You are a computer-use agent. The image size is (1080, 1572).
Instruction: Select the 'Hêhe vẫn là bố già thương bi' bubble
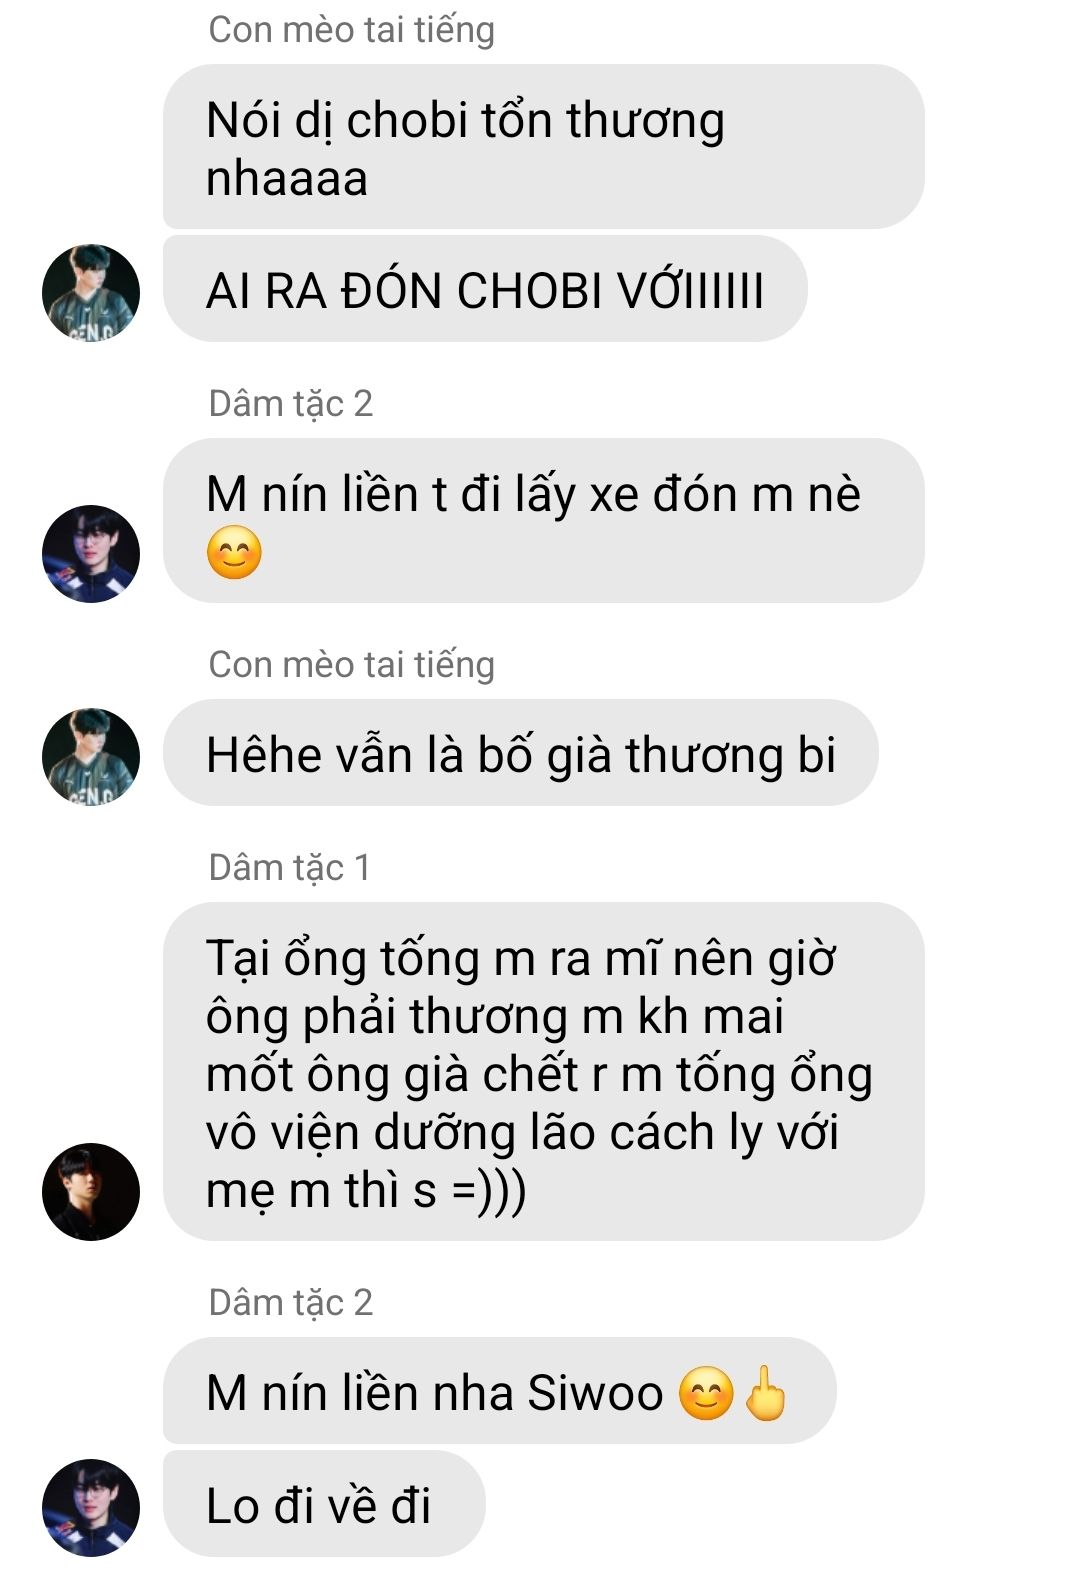[521, 753]
